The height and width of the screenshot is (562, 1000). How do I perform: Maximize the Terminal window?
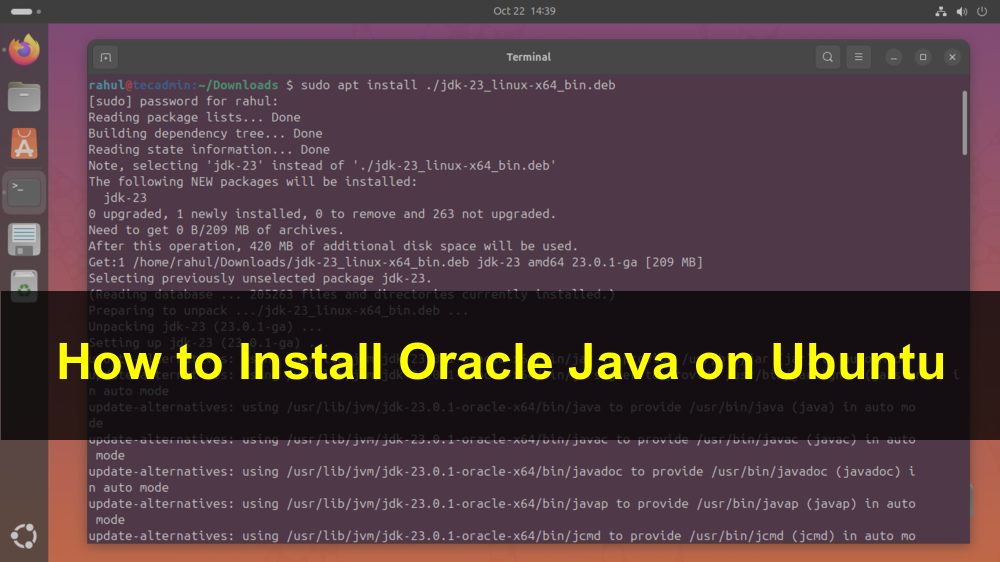click(x=923, y=57)
